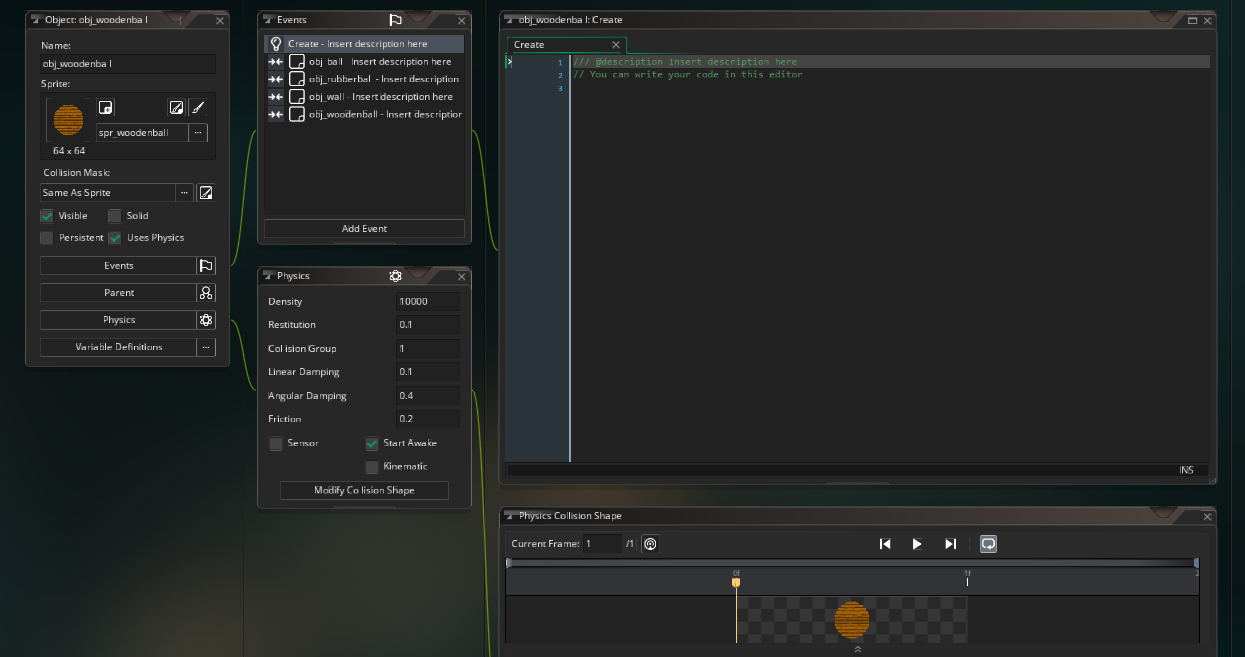Uncheck the Visible checkbox

[x=47, y=216]
